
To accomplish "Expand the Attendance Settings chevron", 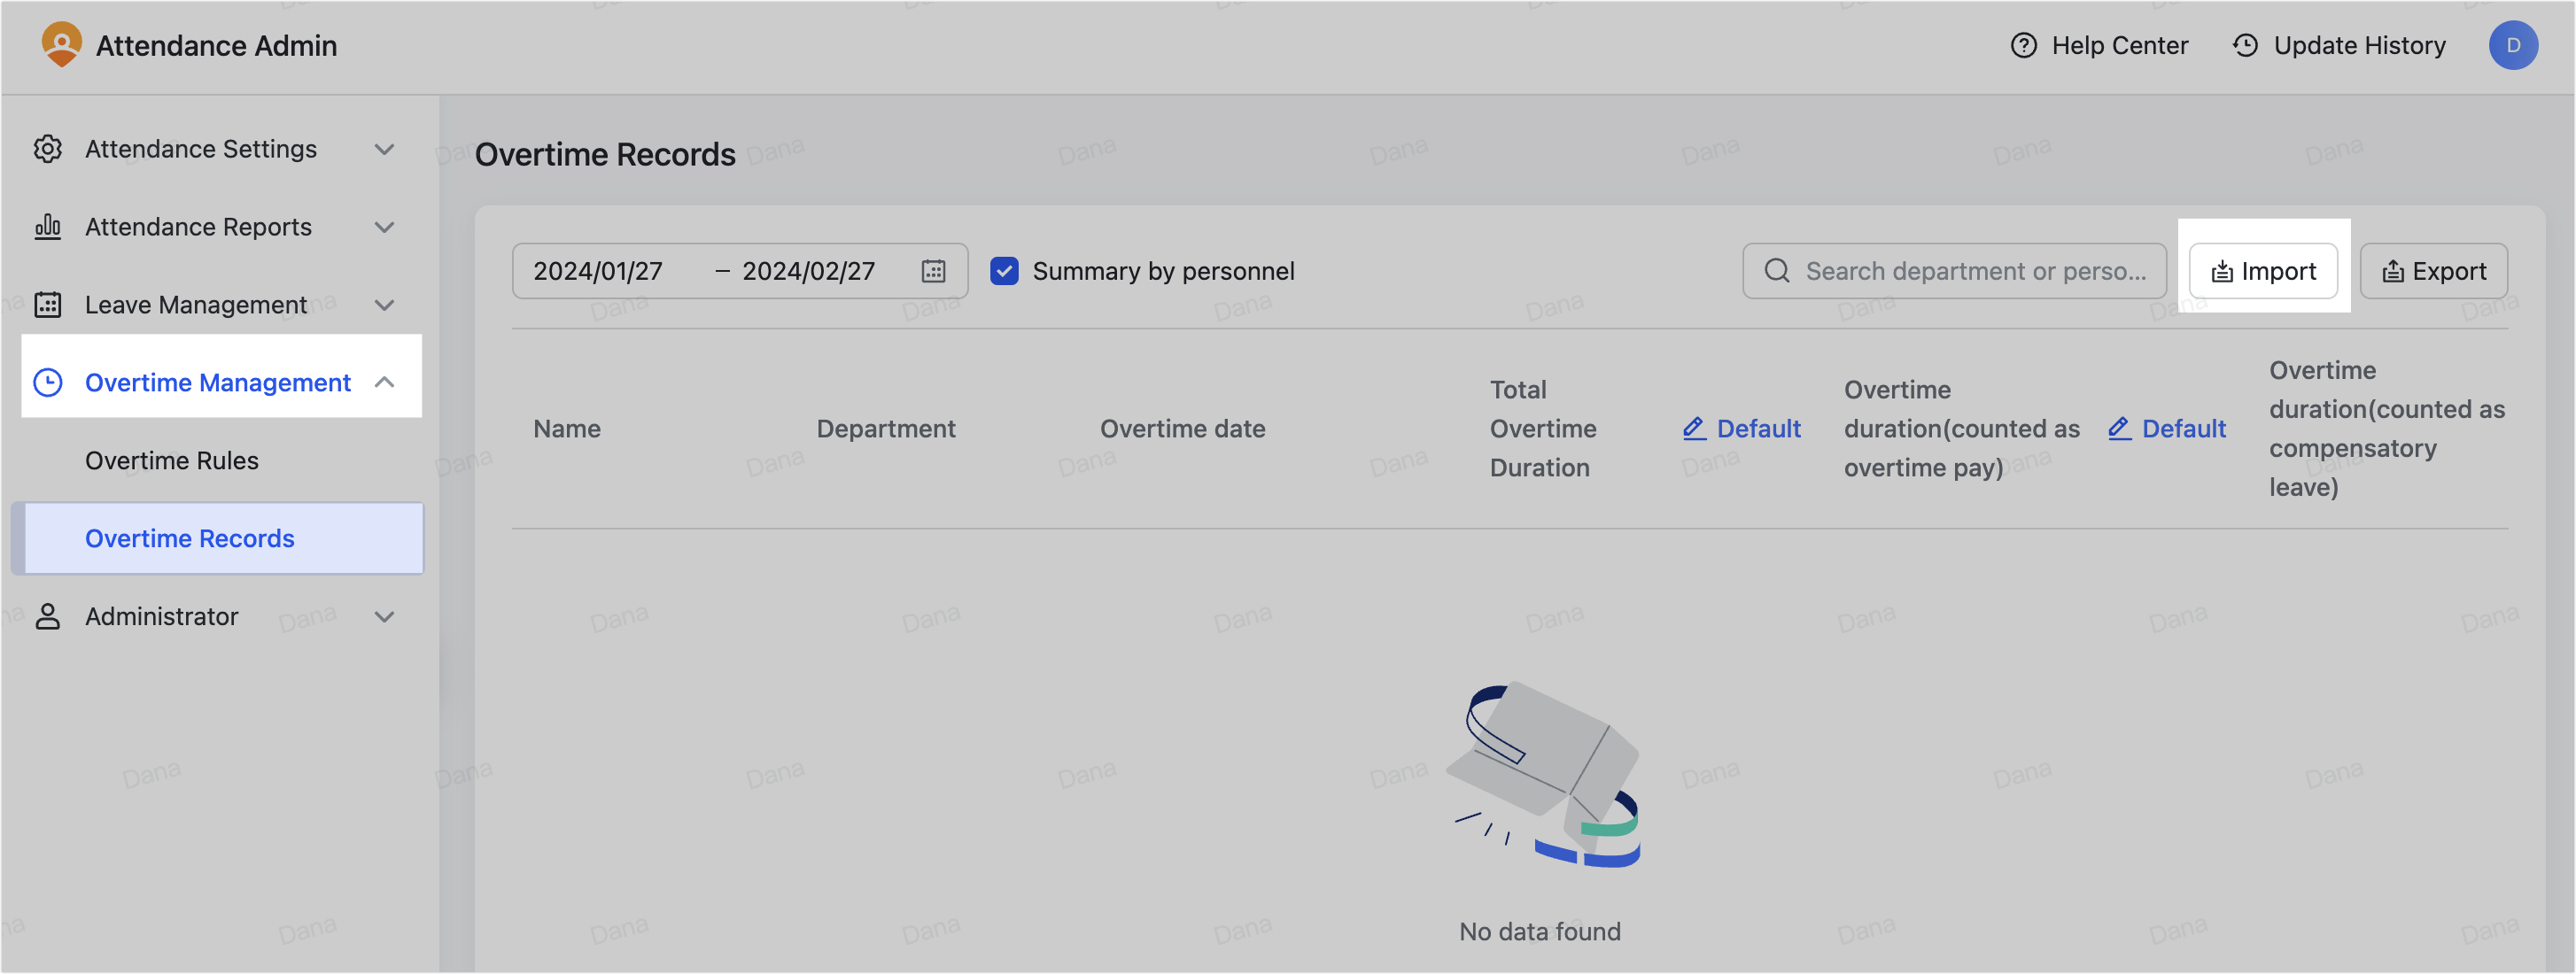I will (x=384, y=149).
